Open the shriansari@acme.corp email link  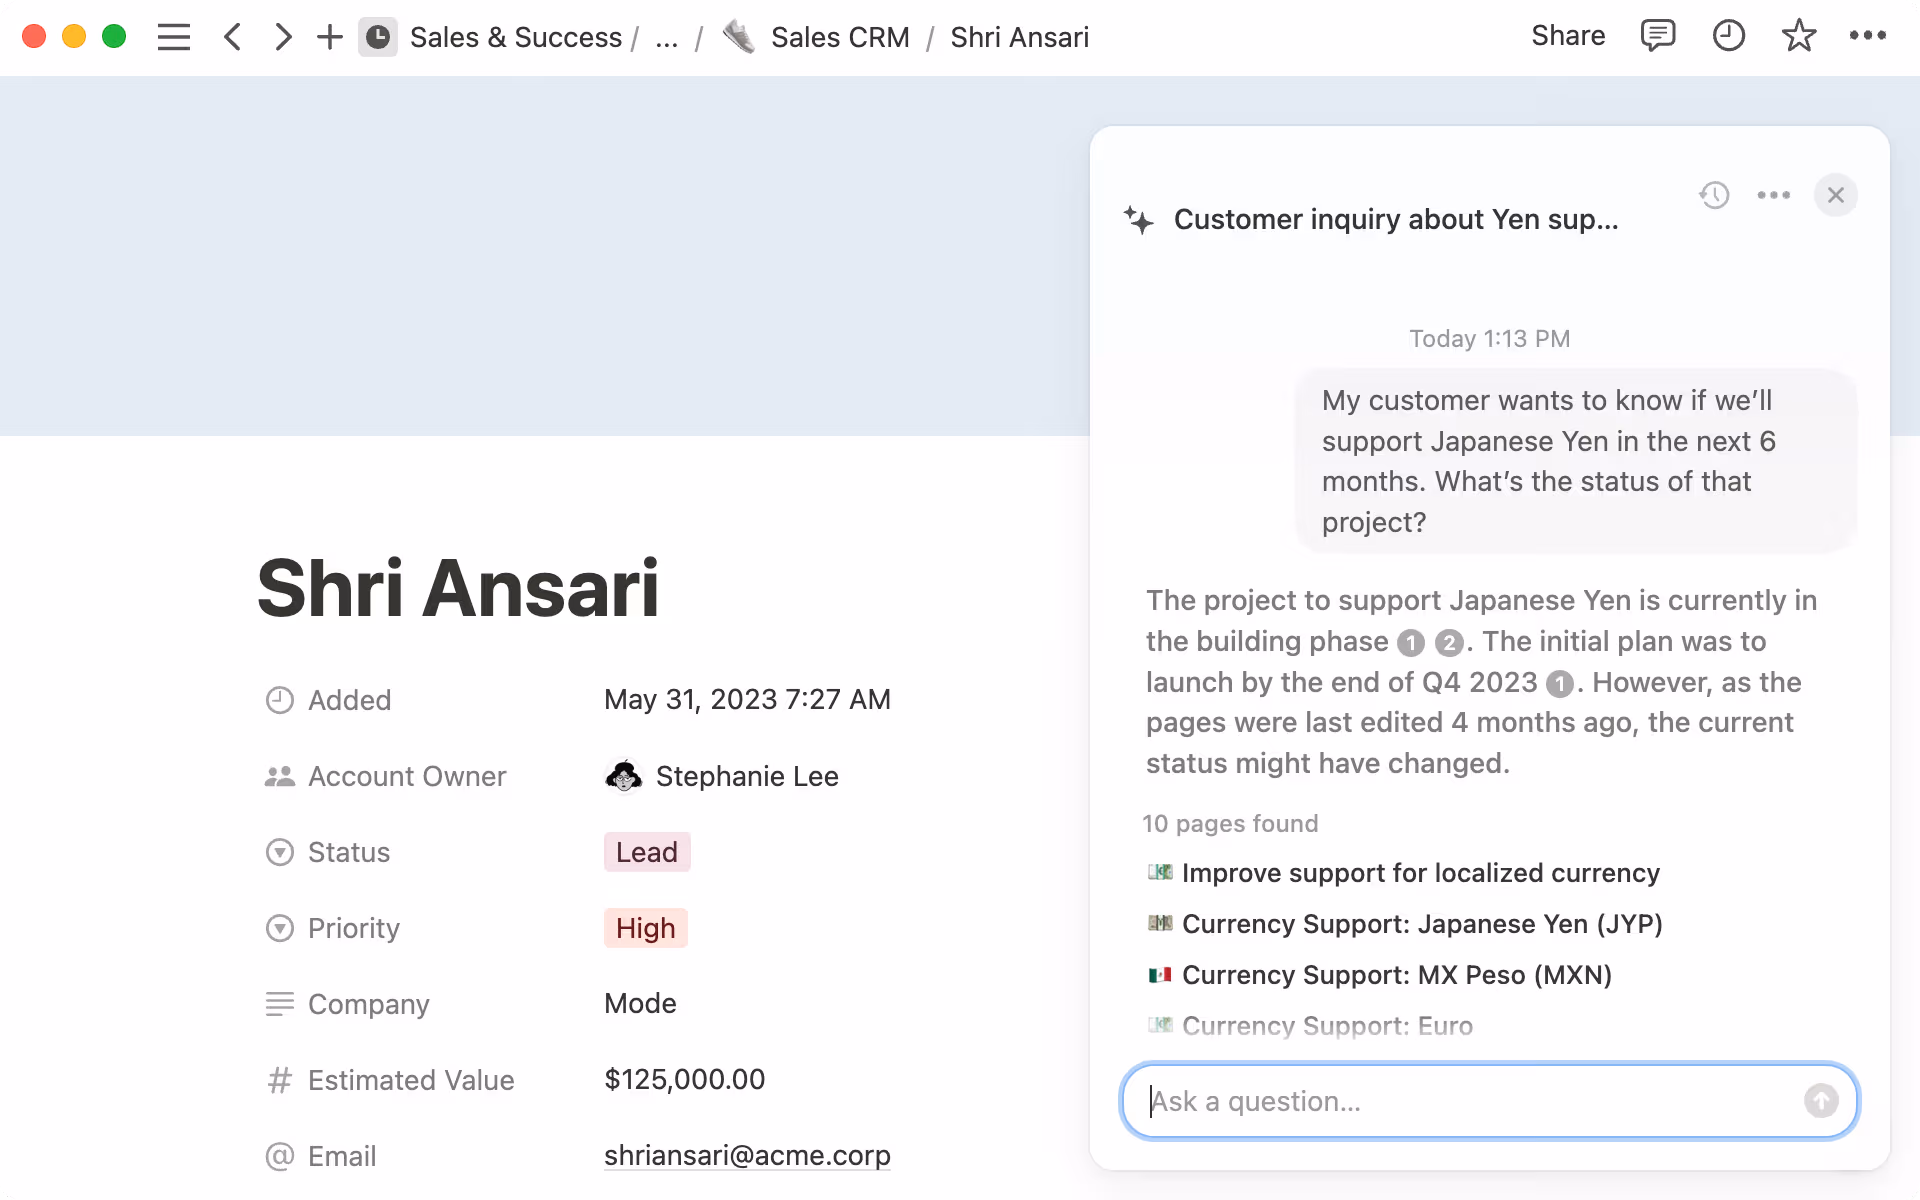click(746, 1156)
